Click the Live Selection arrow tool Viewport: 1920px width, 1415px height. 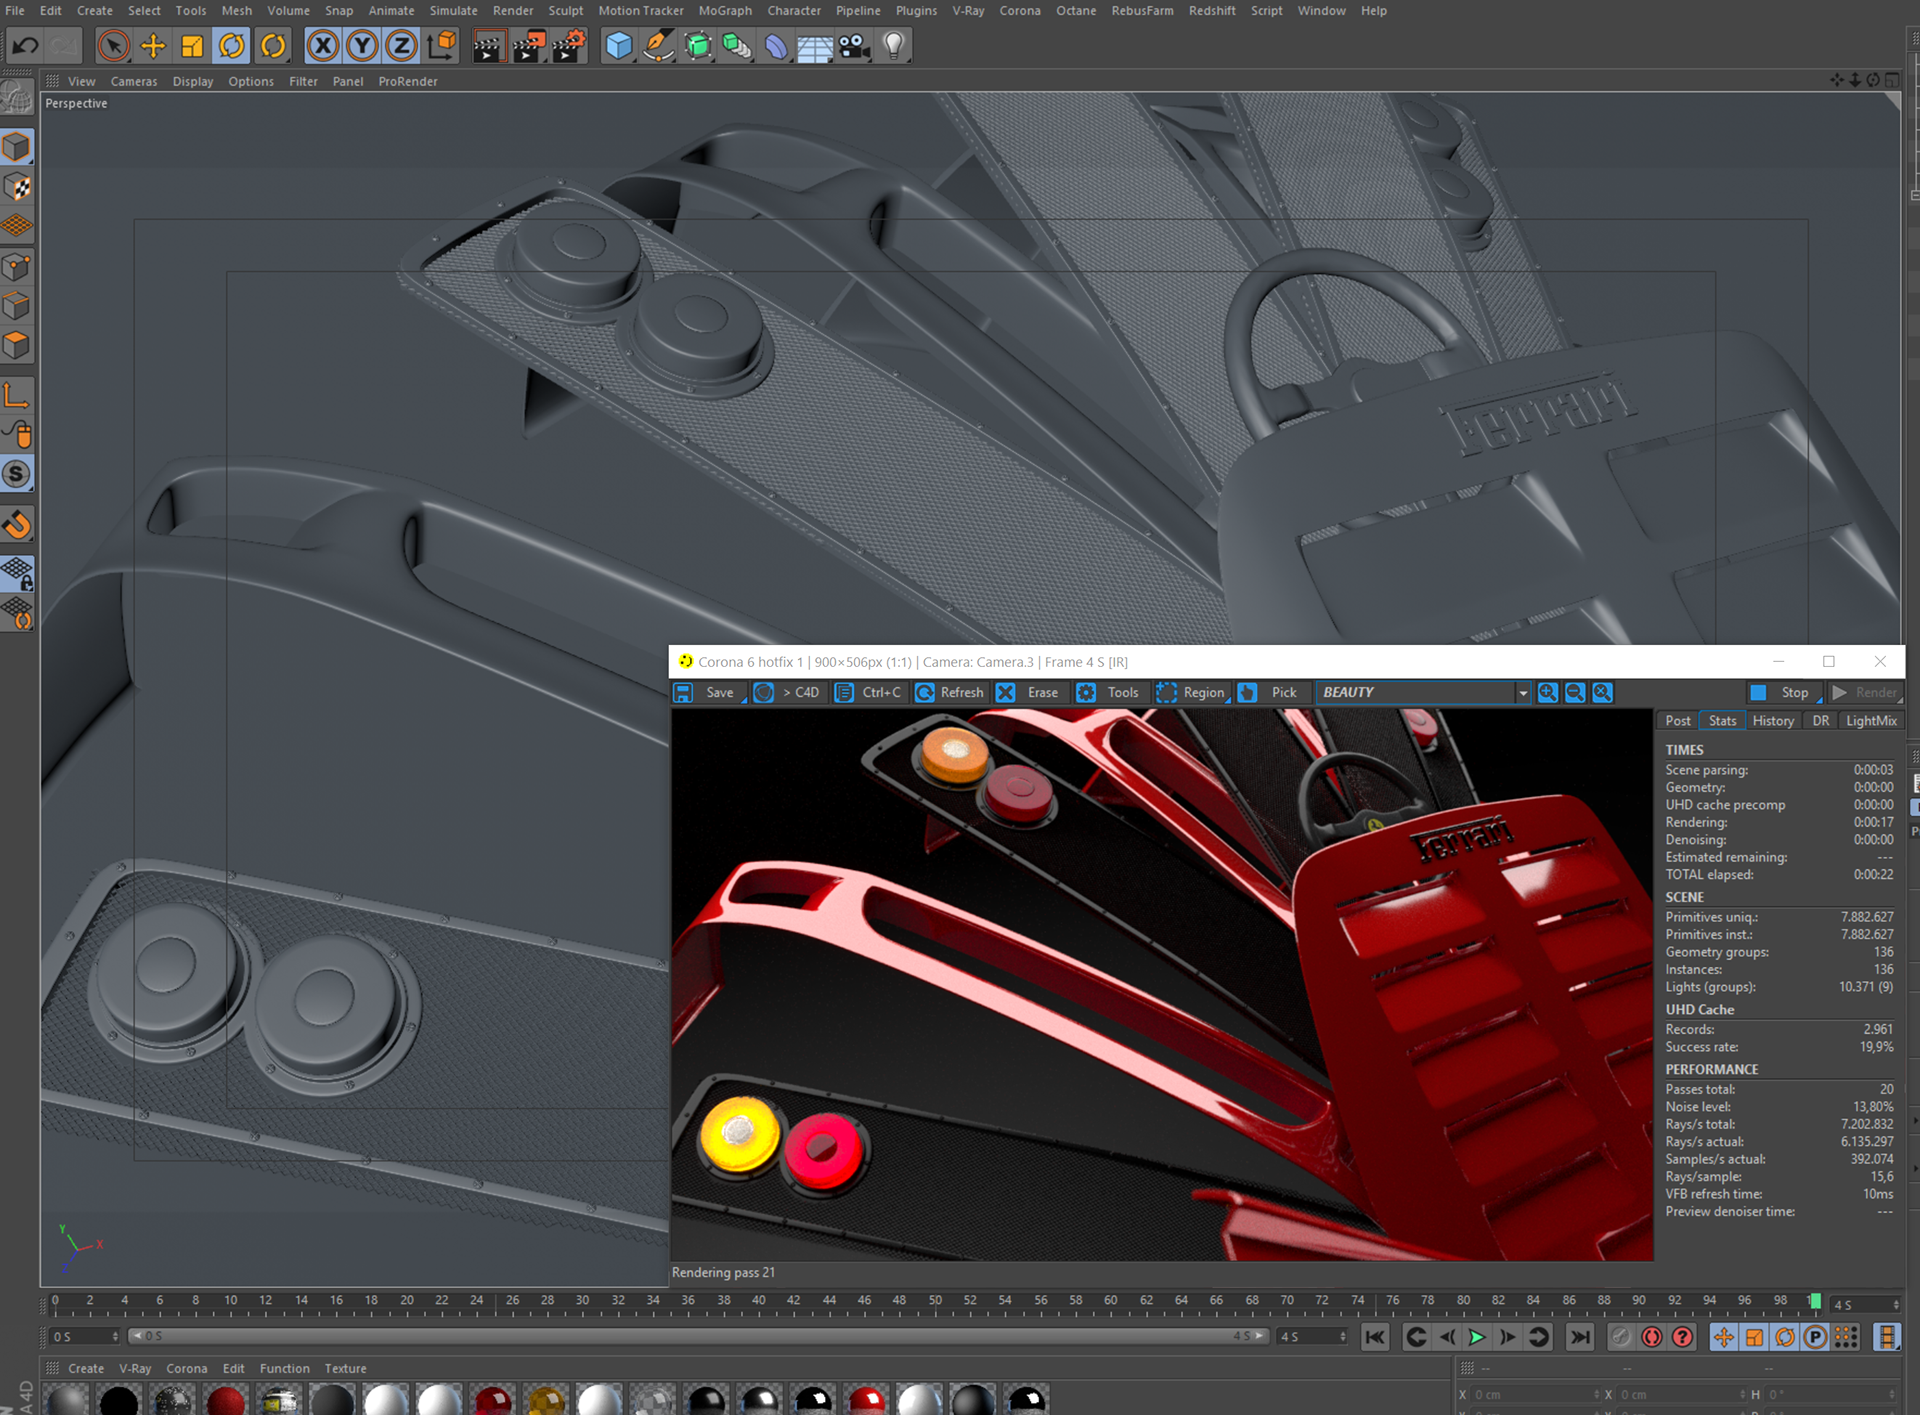tap(113, 45)
